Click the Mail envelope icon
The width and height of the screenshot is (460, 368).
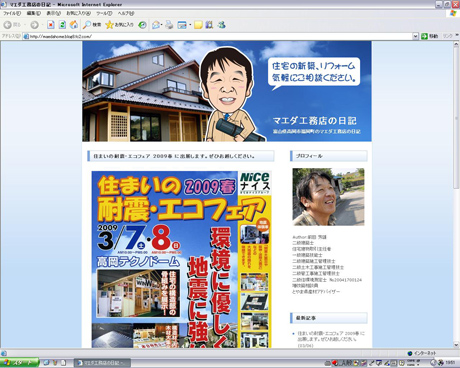coord(156,25)
